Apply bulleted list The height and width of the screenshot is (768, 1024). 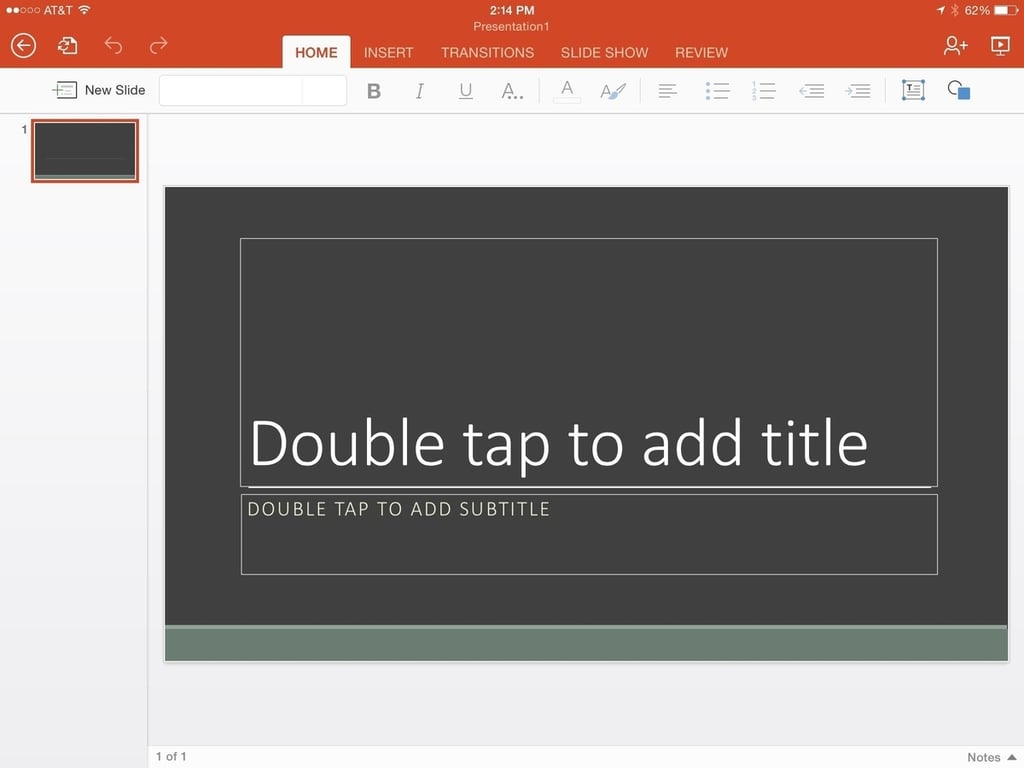click(x=717, y=91)
